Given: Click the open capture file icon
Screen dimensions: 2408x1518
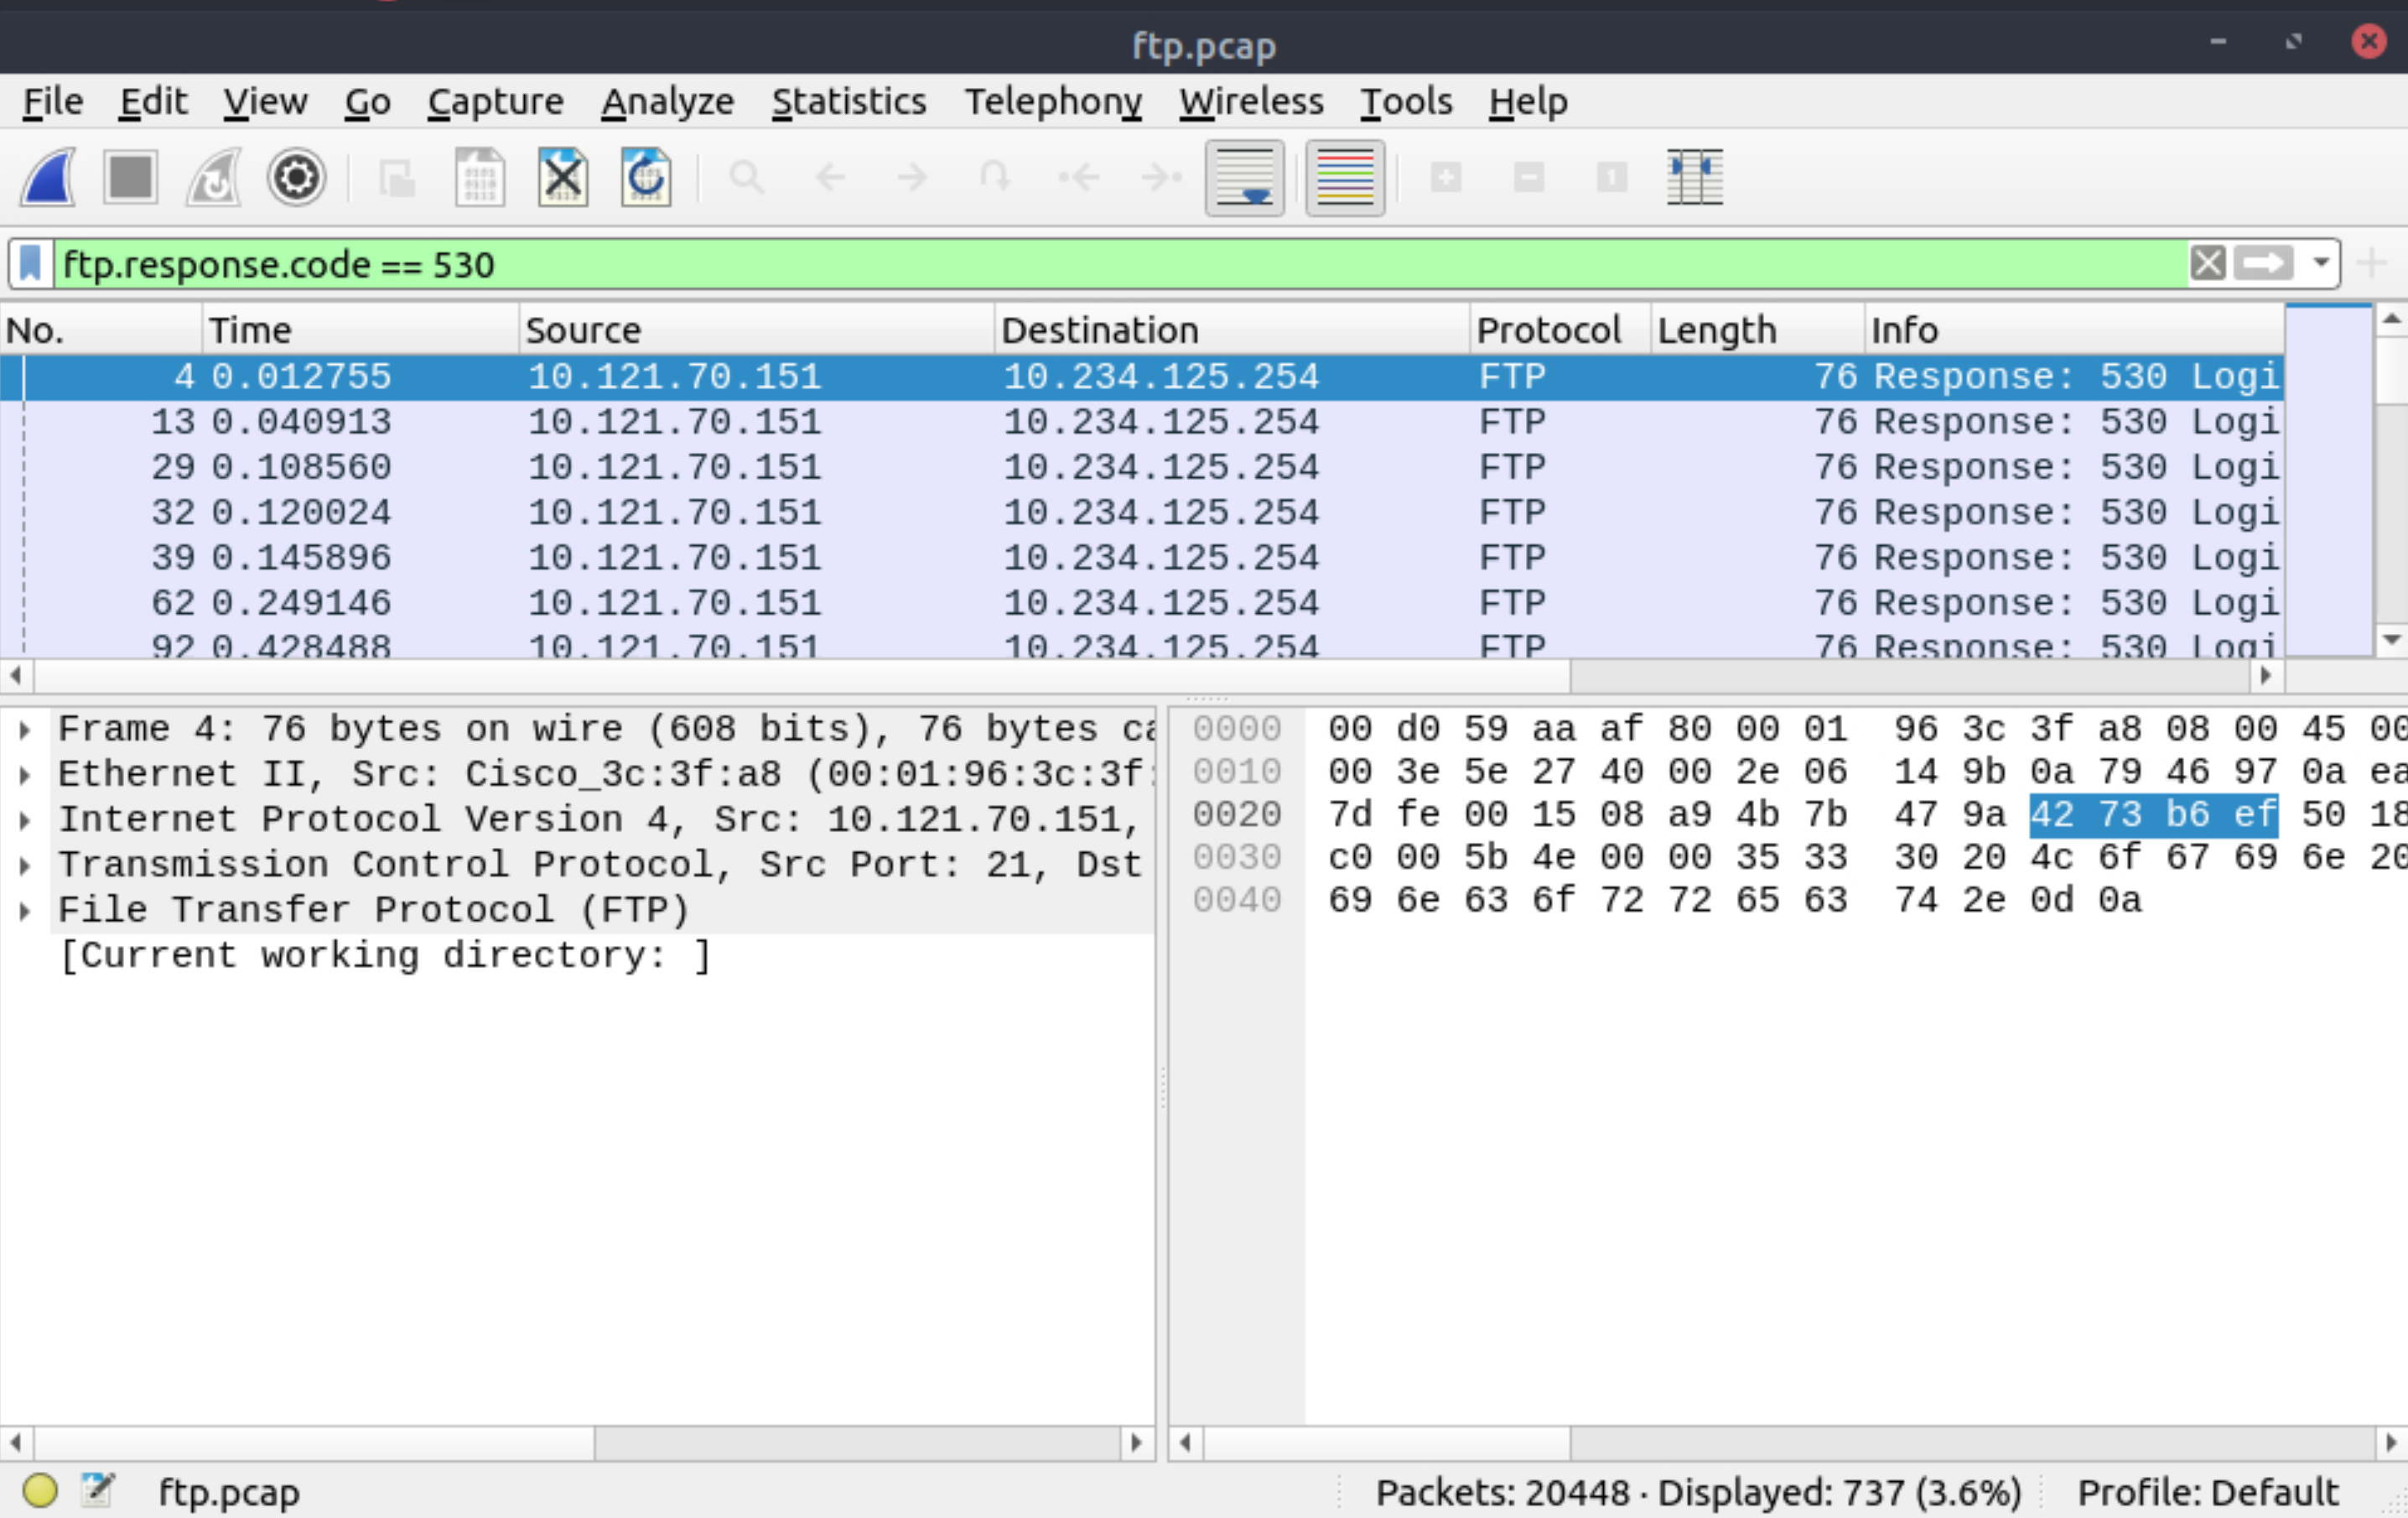Looking at the screenshot, I should [397, 178].
